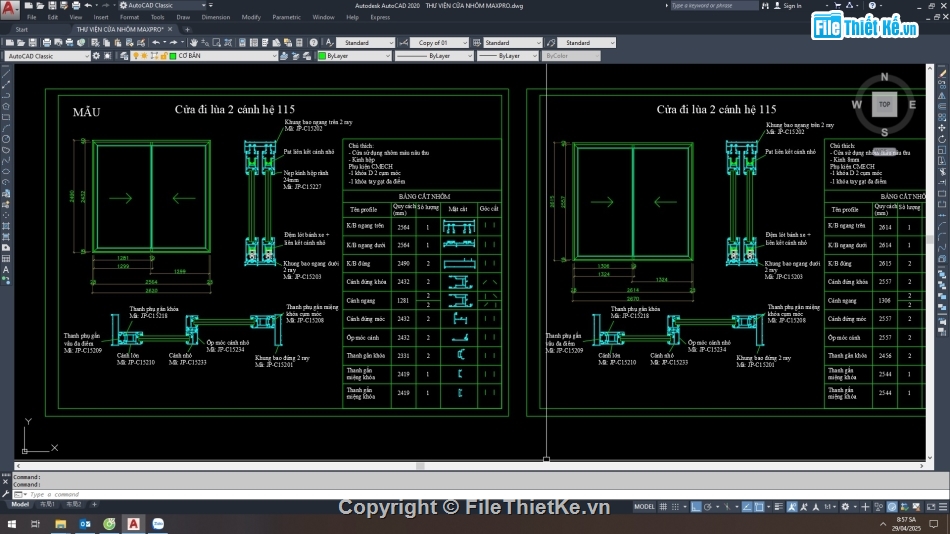Select the Line tool in Draw toolbar

[x=6, y=73]
